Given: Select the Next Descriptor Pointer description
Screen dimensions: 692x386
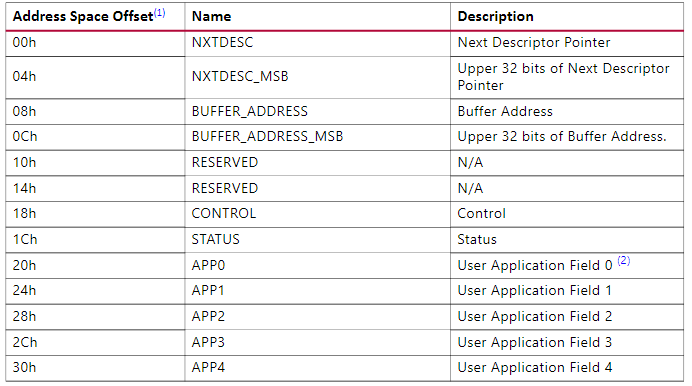Looking at the screenshot, I should coord(534,42).
